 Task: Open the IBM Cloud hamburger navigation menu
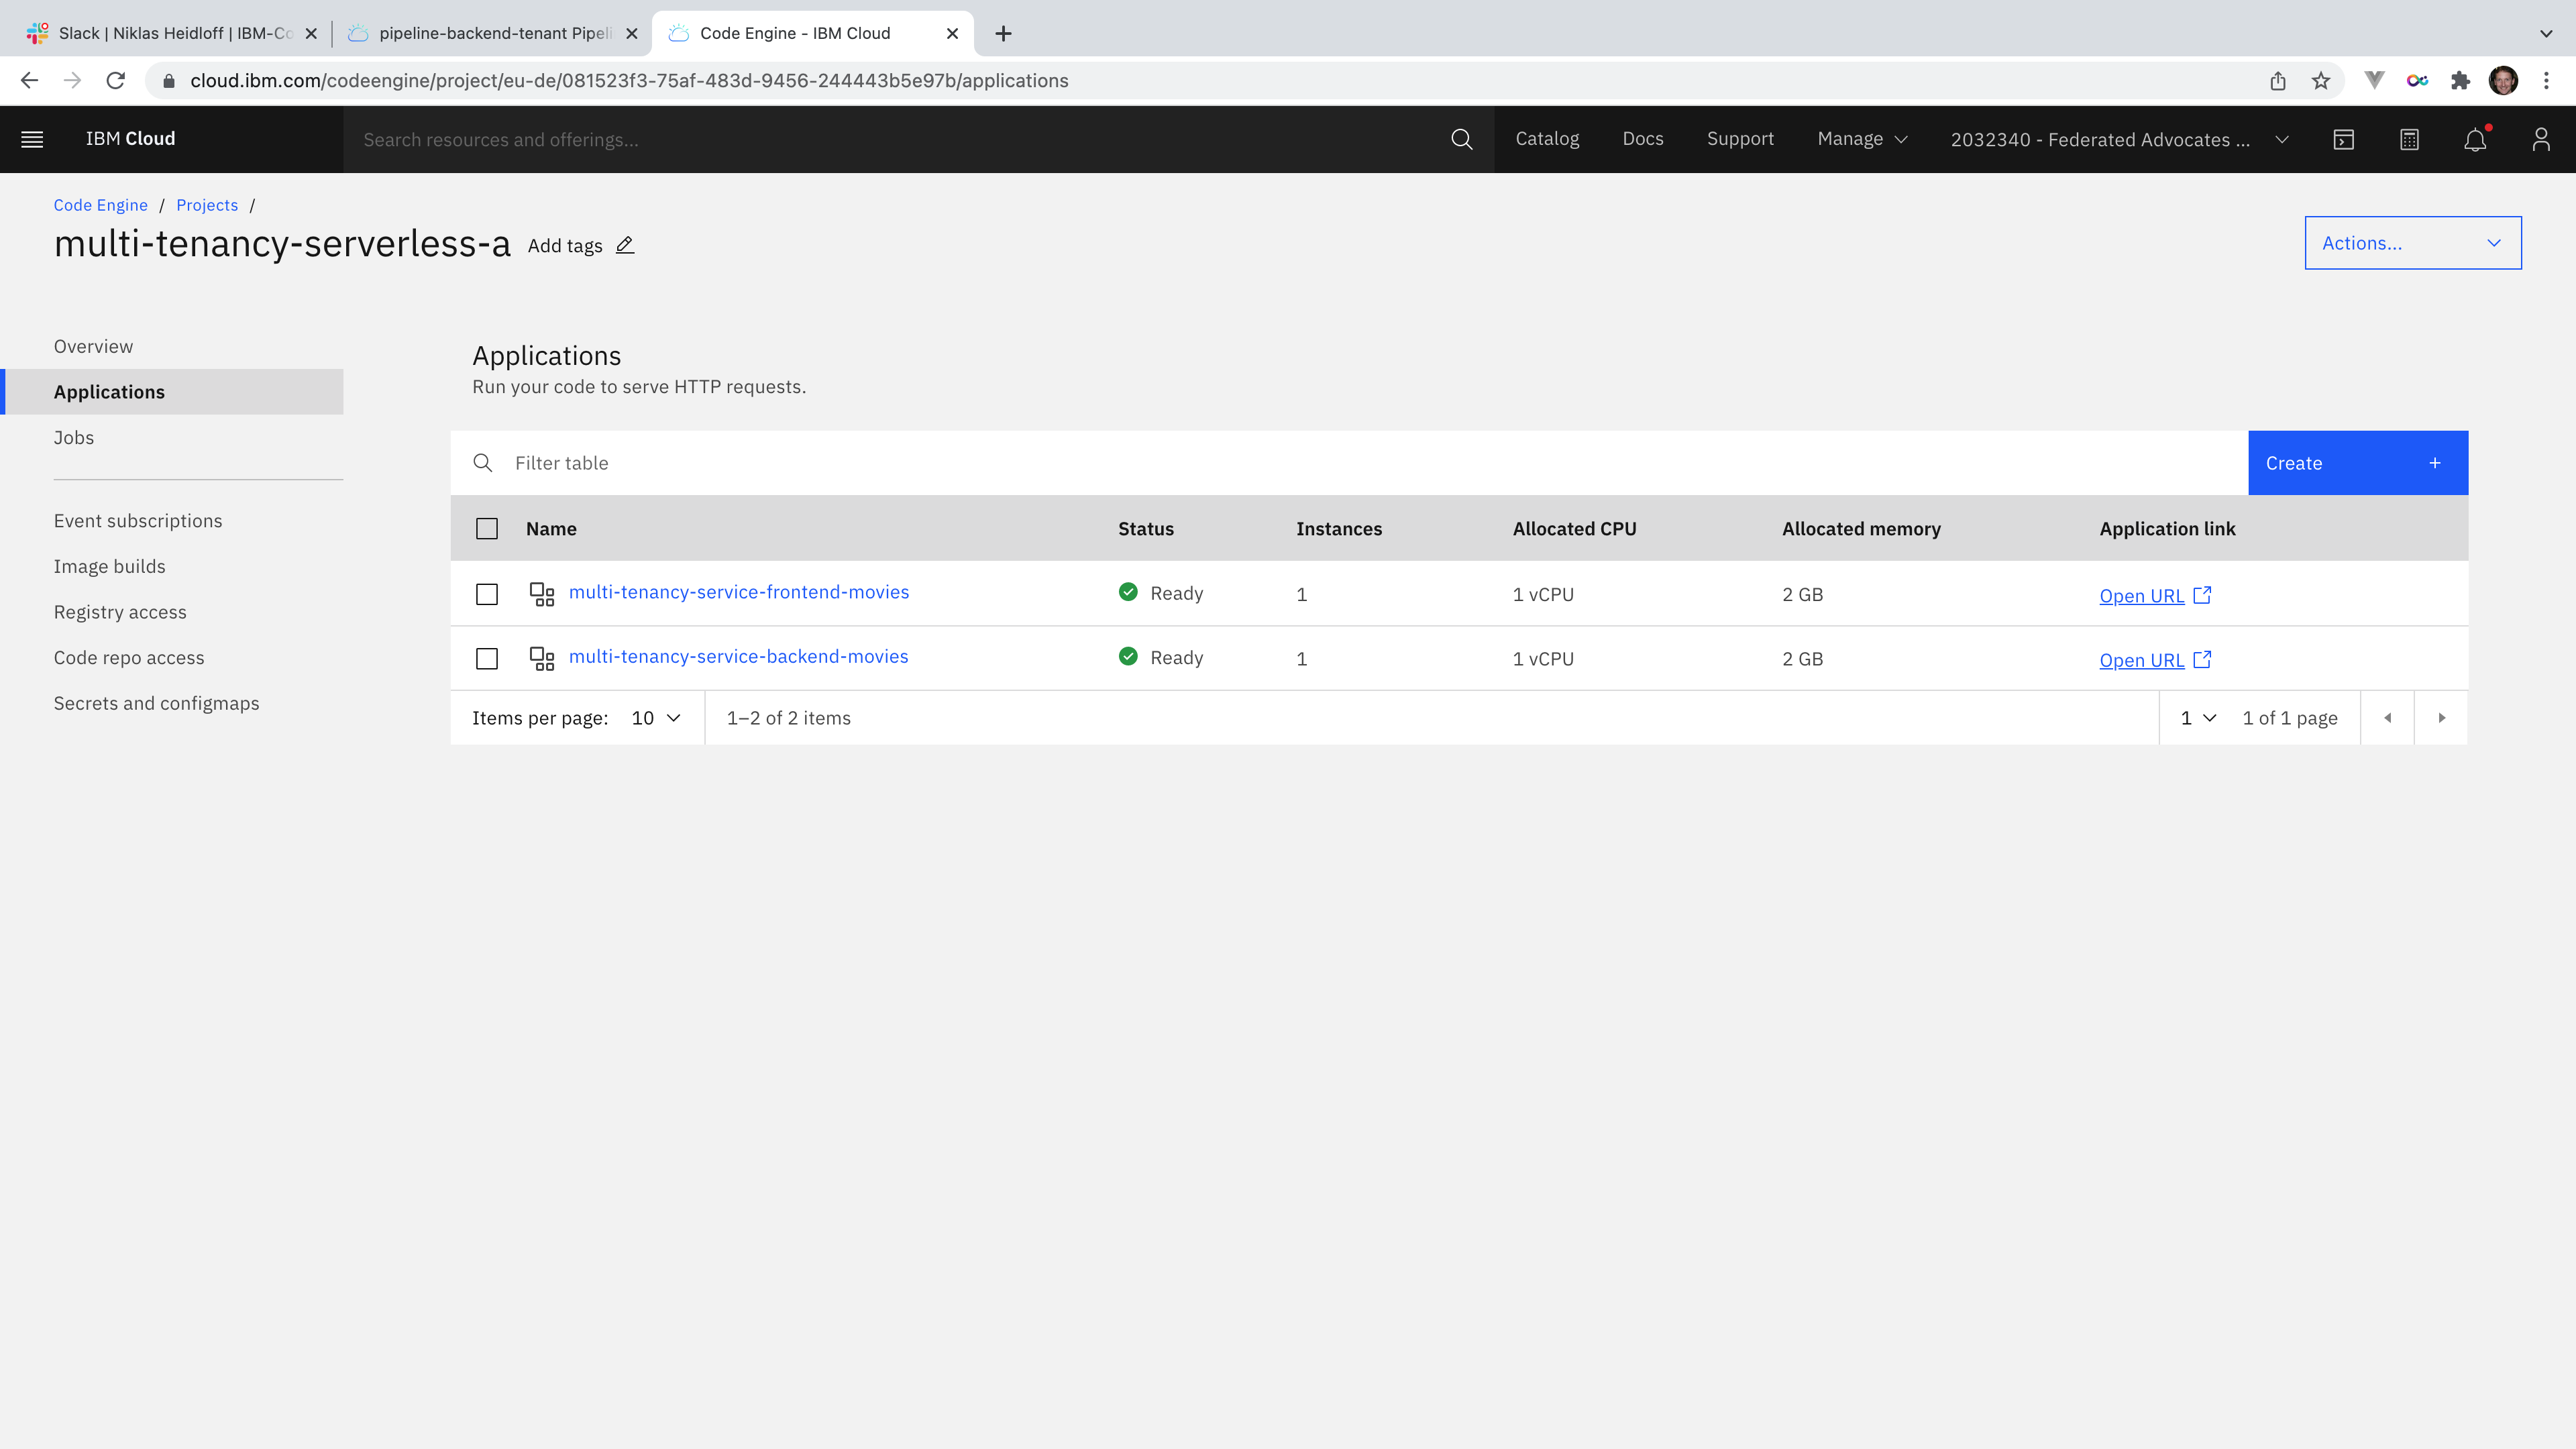tap(32, 139)
